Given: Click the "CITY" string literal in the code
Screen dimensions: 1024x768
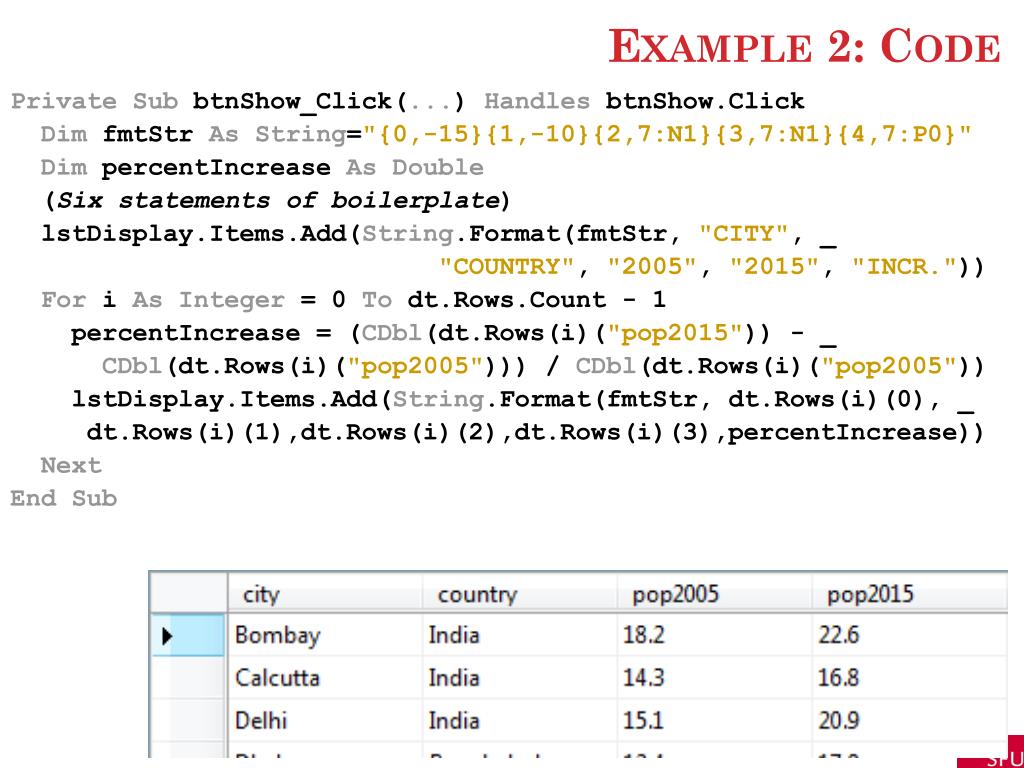Looking at the screenshot, I should (x=744, y=234).
